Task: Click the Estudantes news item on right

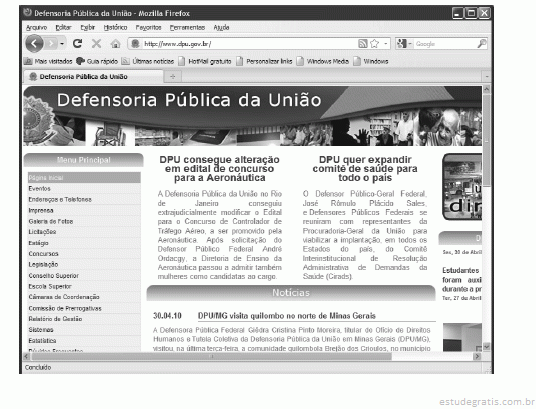Action: [x=462, y=280]
